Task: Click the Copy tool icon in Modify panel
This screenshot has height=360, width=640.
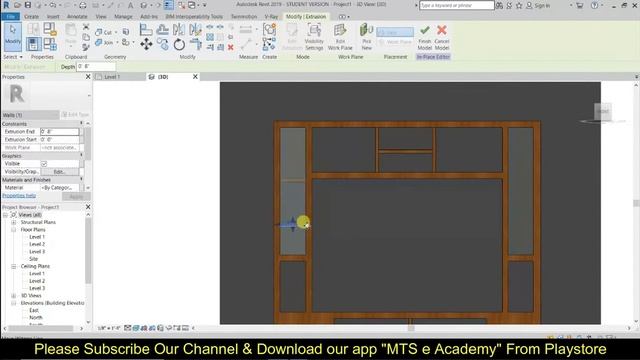Action: point(162,44)
